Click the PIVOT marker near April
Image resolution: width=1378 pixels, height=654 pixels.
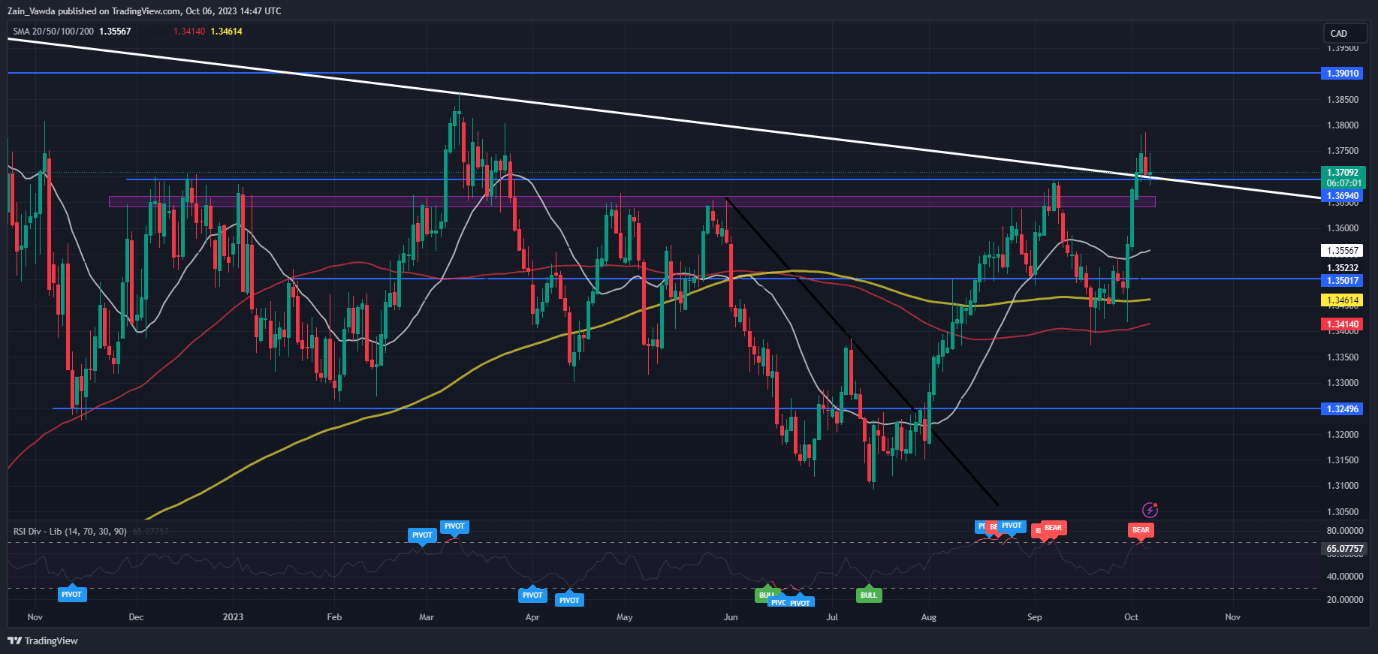[x=532, y=595]
